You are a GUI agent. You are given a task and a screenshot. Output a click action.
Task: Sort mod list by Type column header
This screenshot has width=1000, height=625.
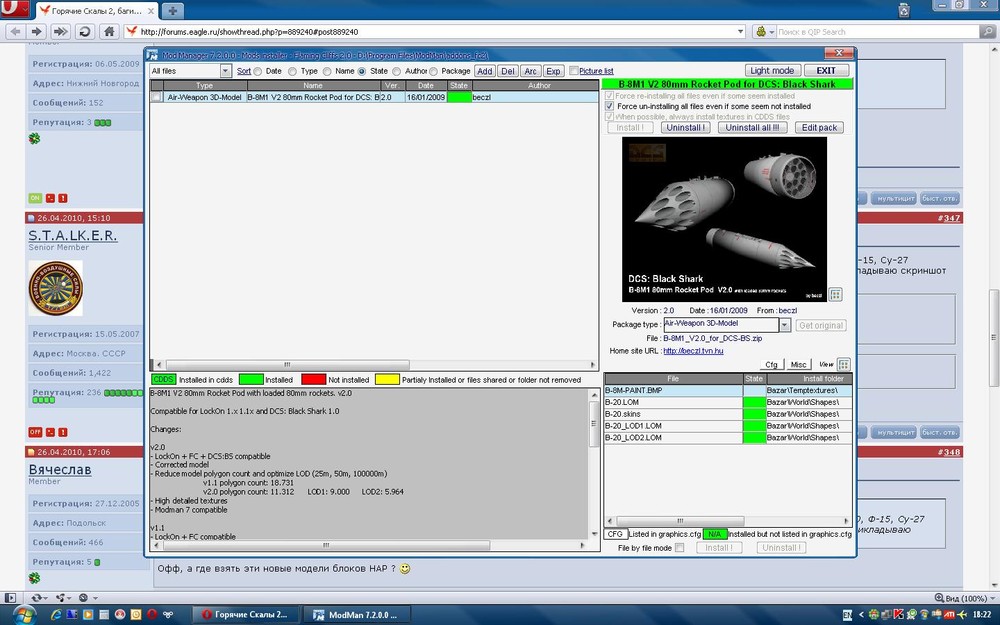point(205,85)
